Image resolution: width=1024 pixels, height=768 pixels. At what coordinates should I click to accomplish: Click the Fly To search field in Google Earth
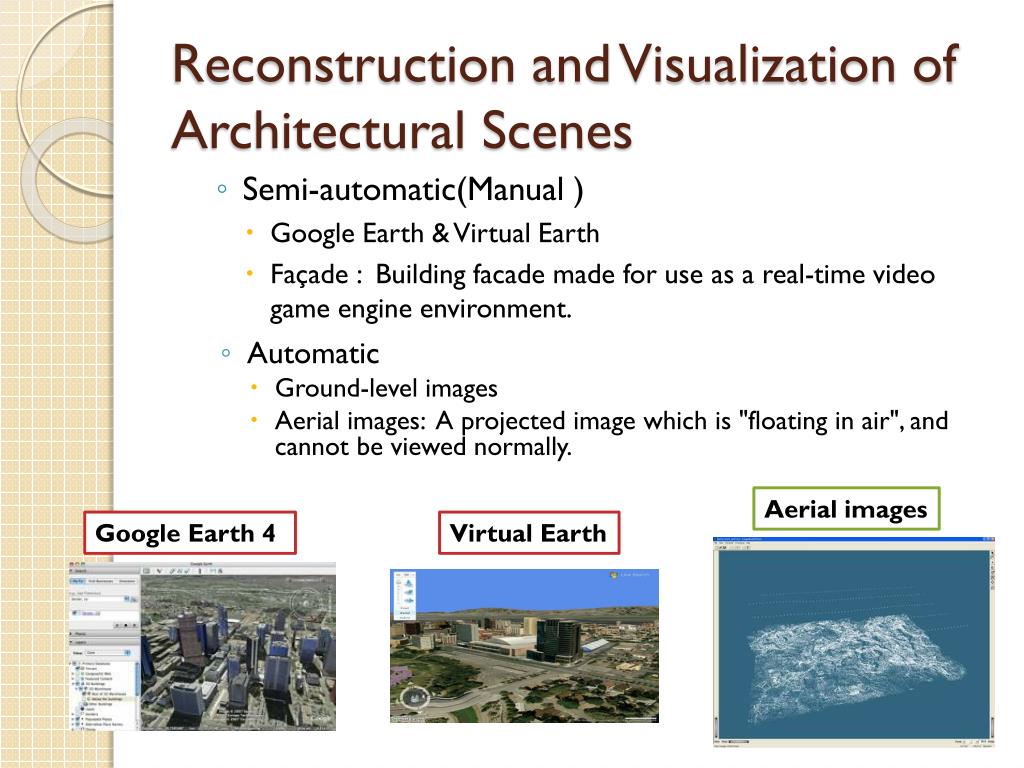click(97, 599)
